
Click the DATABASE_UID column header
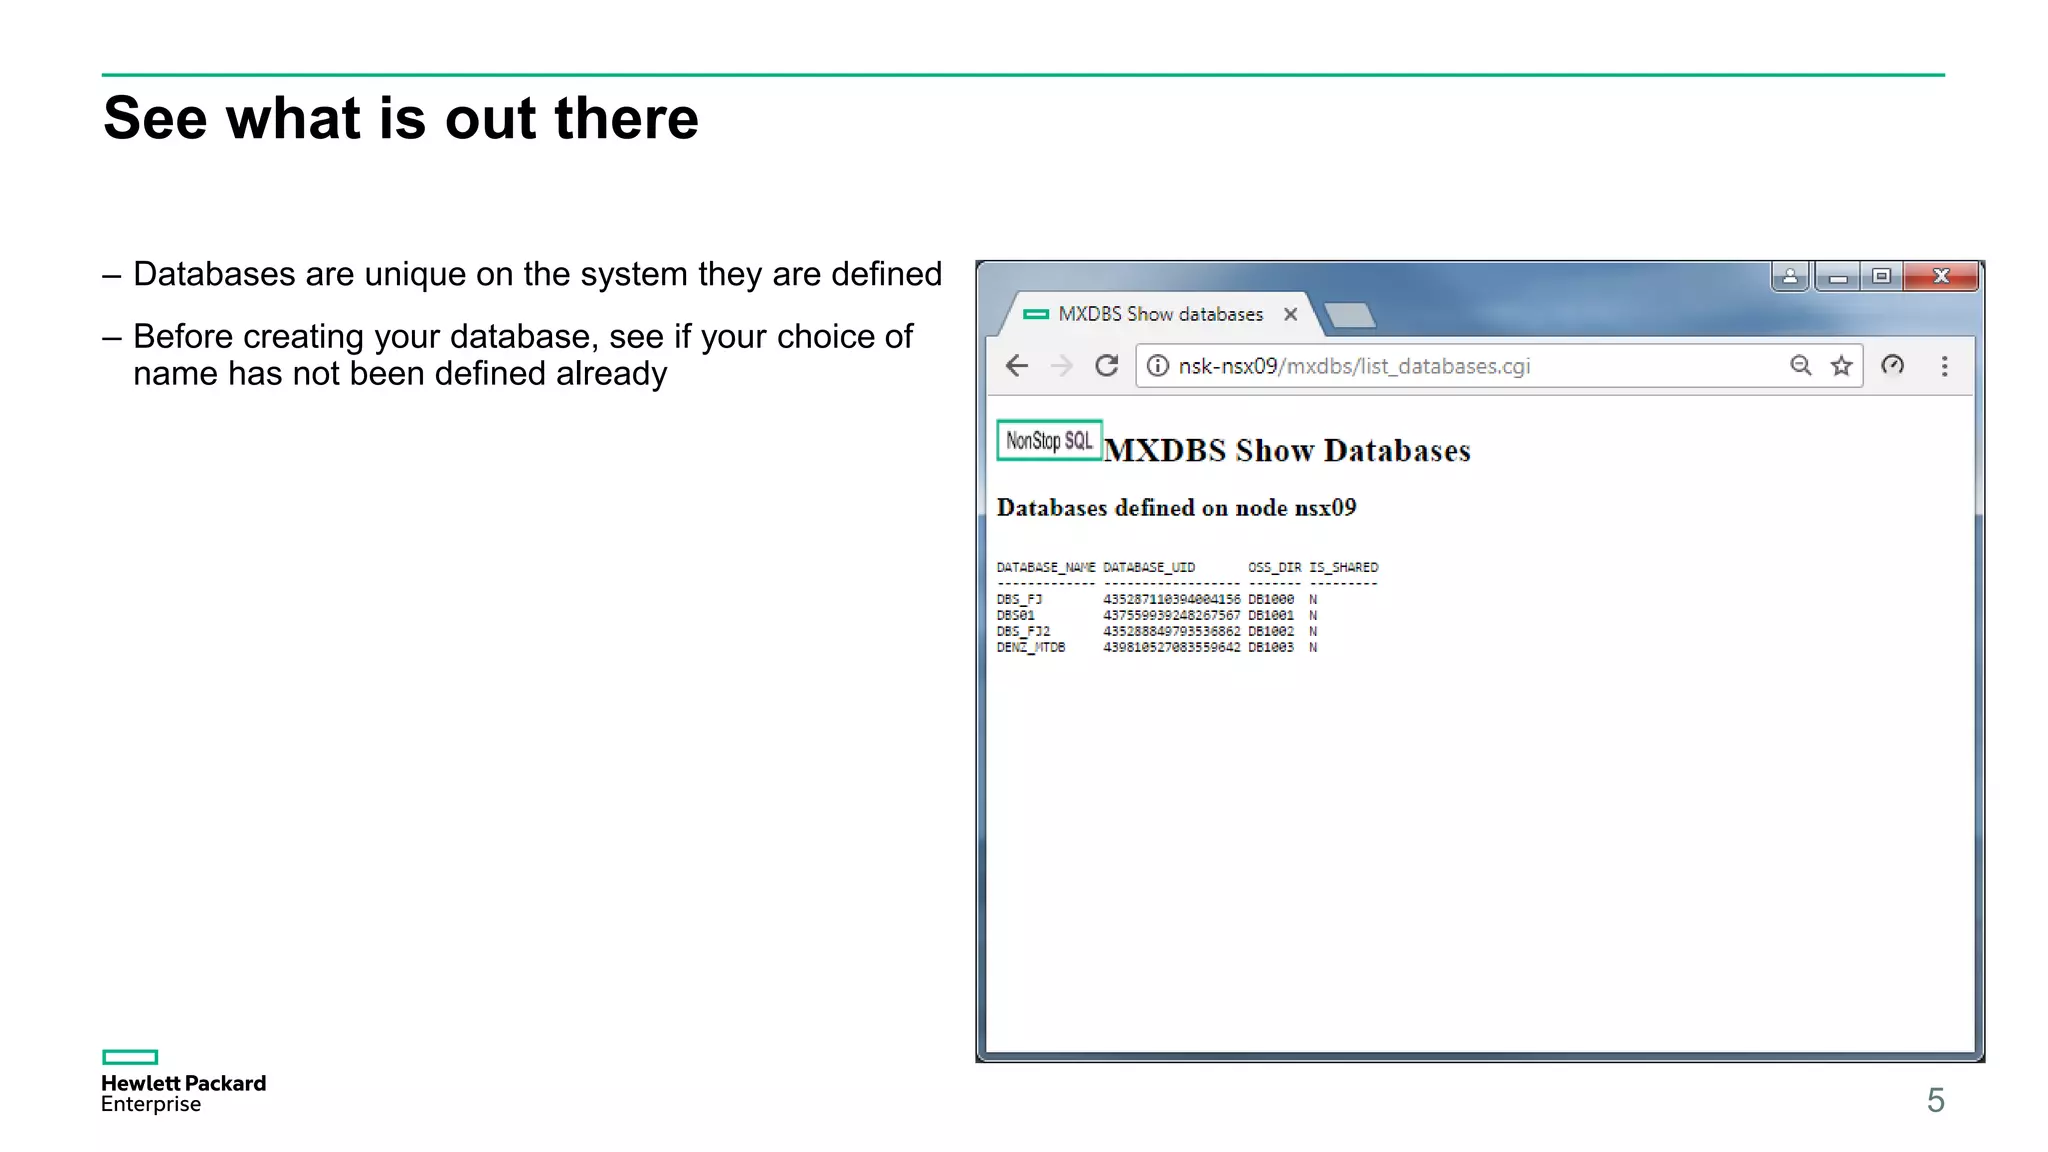coord(1149,567)
